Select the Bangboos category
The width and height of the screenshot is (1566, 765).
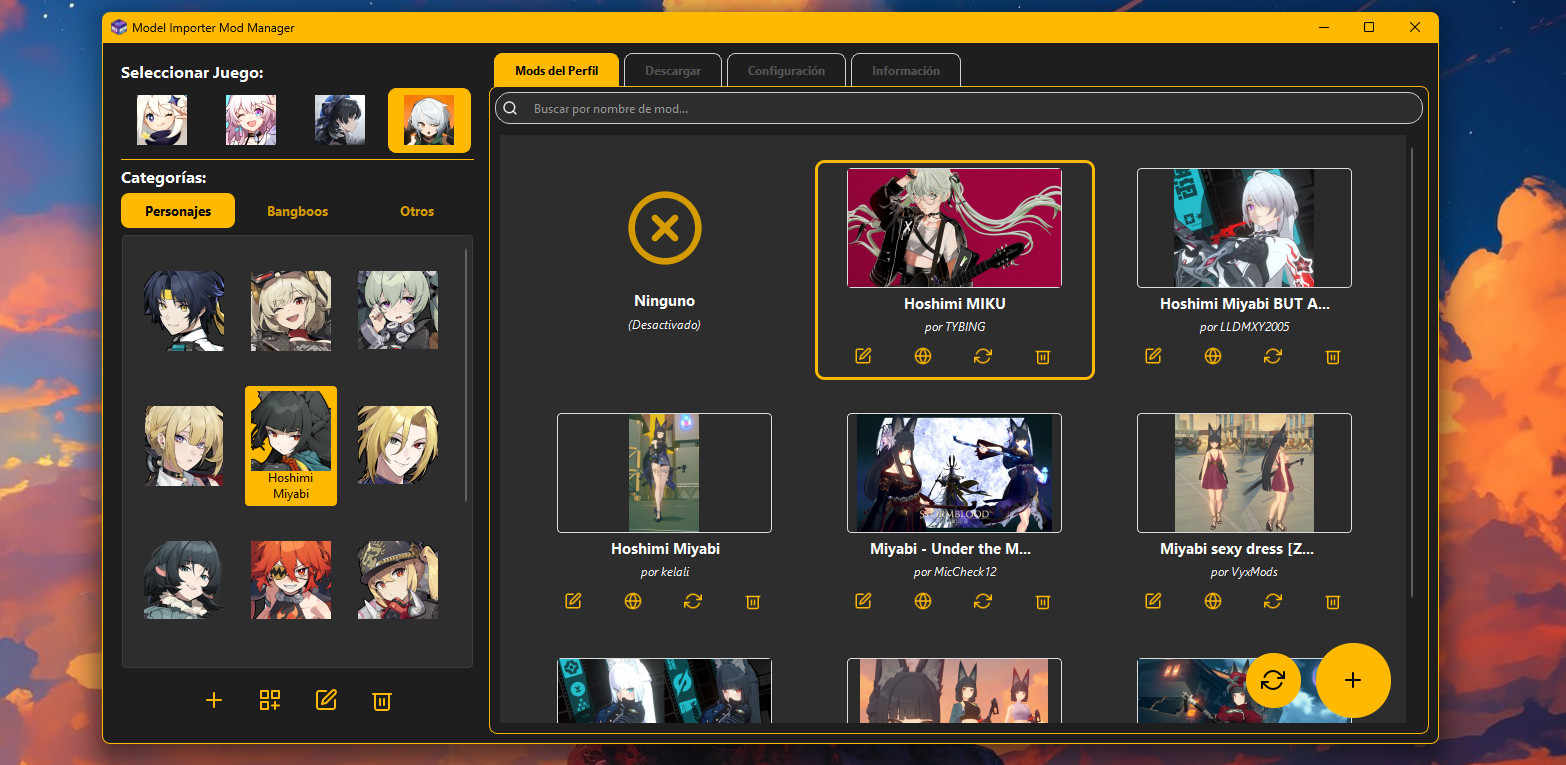click(297, 211)
